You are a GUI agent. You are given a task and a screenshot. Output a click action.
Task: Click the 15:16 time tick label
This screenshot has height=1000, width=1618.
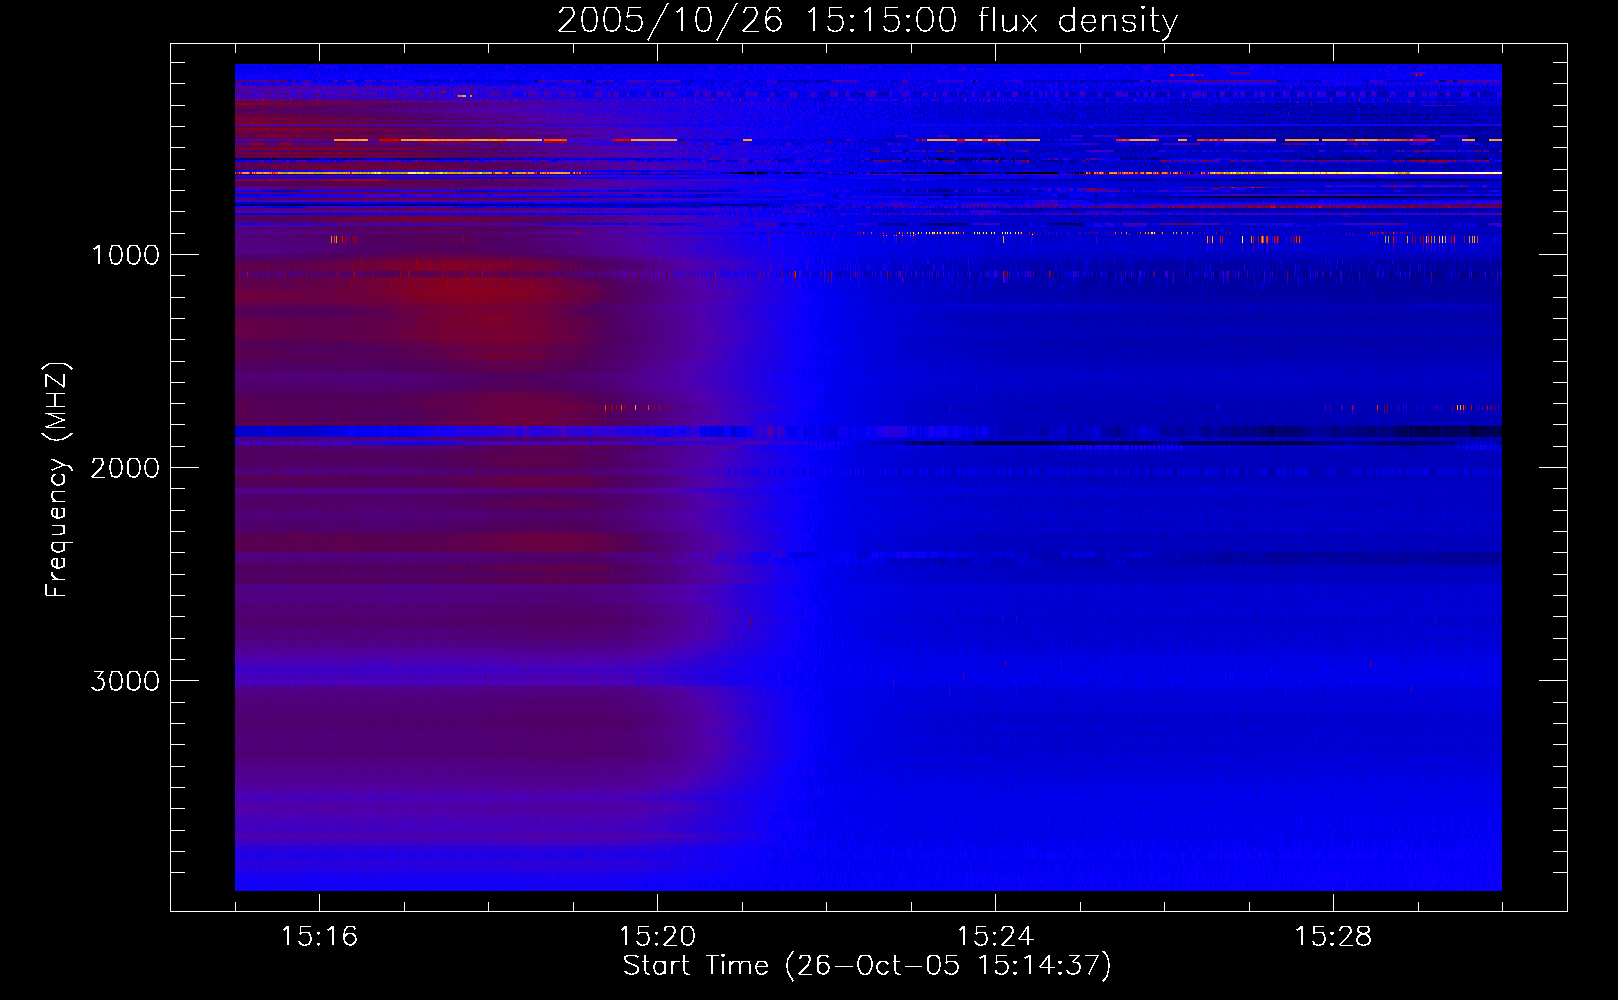(319, 937)
